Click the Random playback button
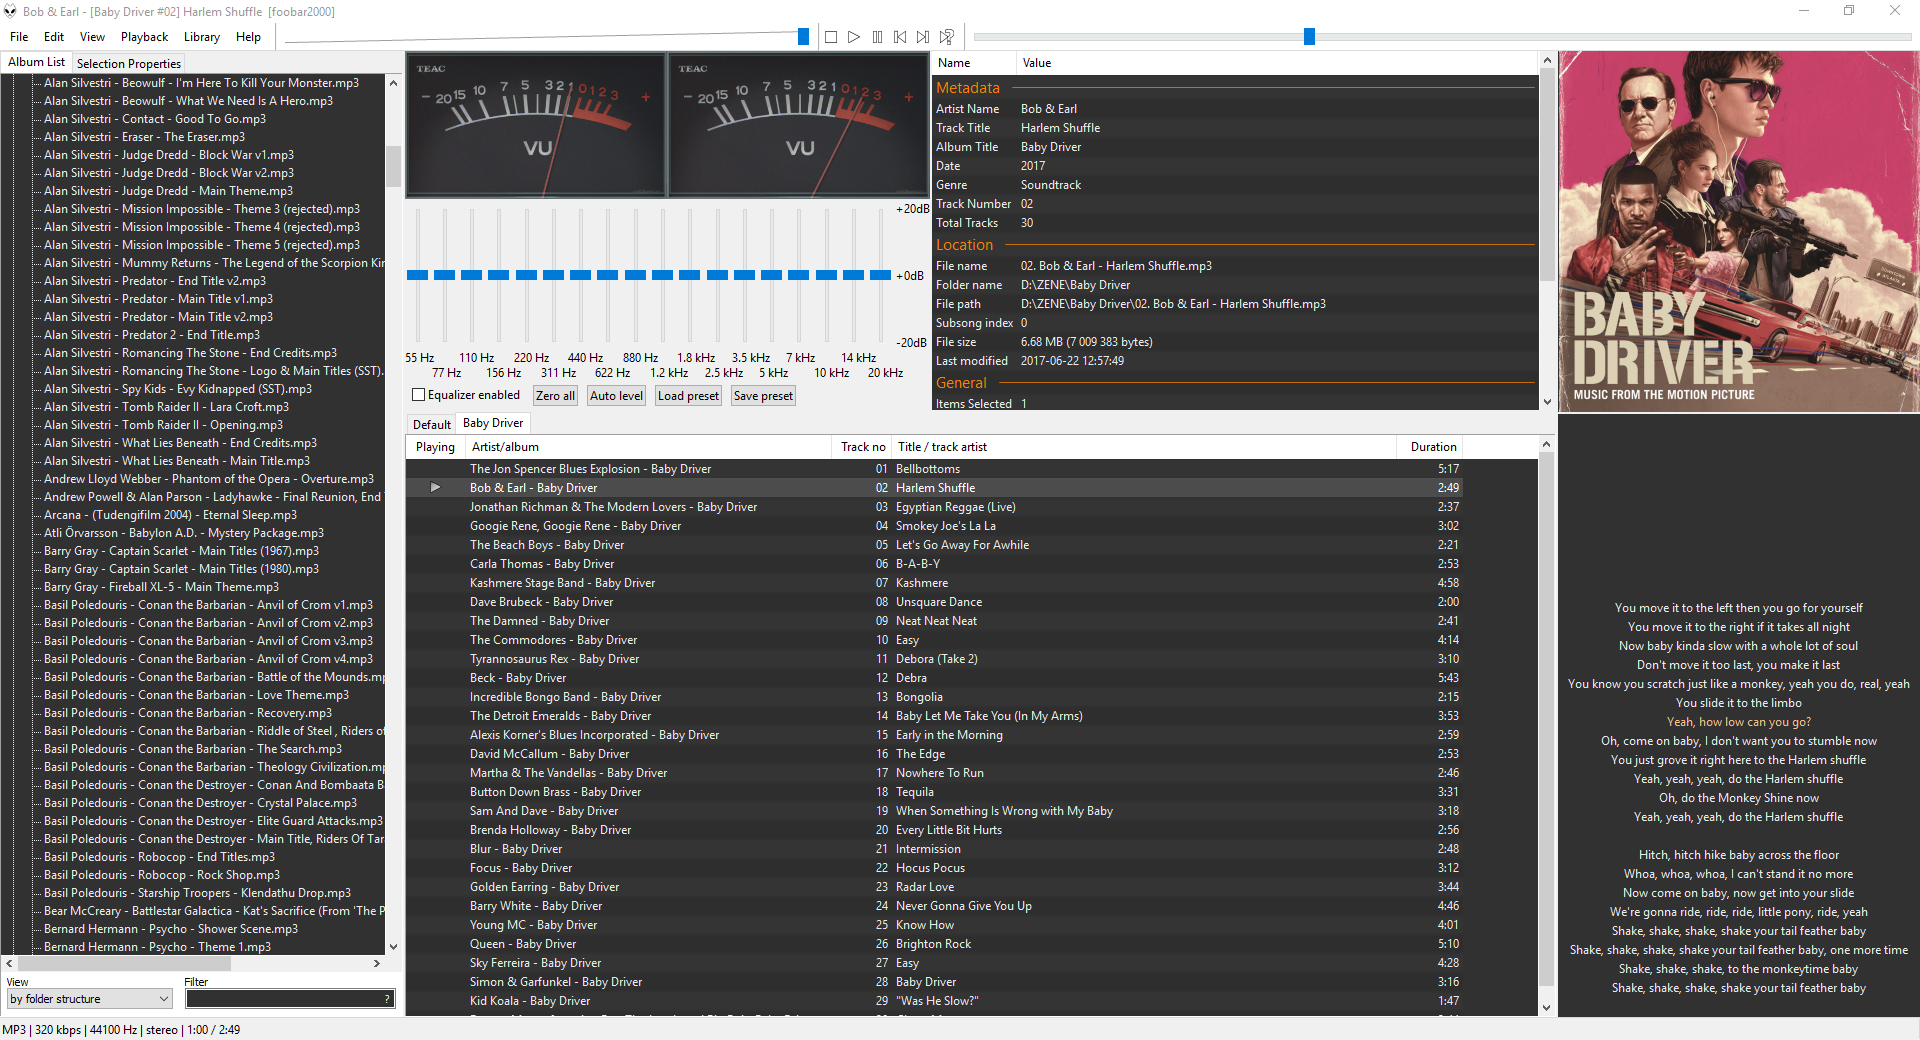This screenshot has width=1920, height=1040. pyautogui.click(x=946, y=37)
